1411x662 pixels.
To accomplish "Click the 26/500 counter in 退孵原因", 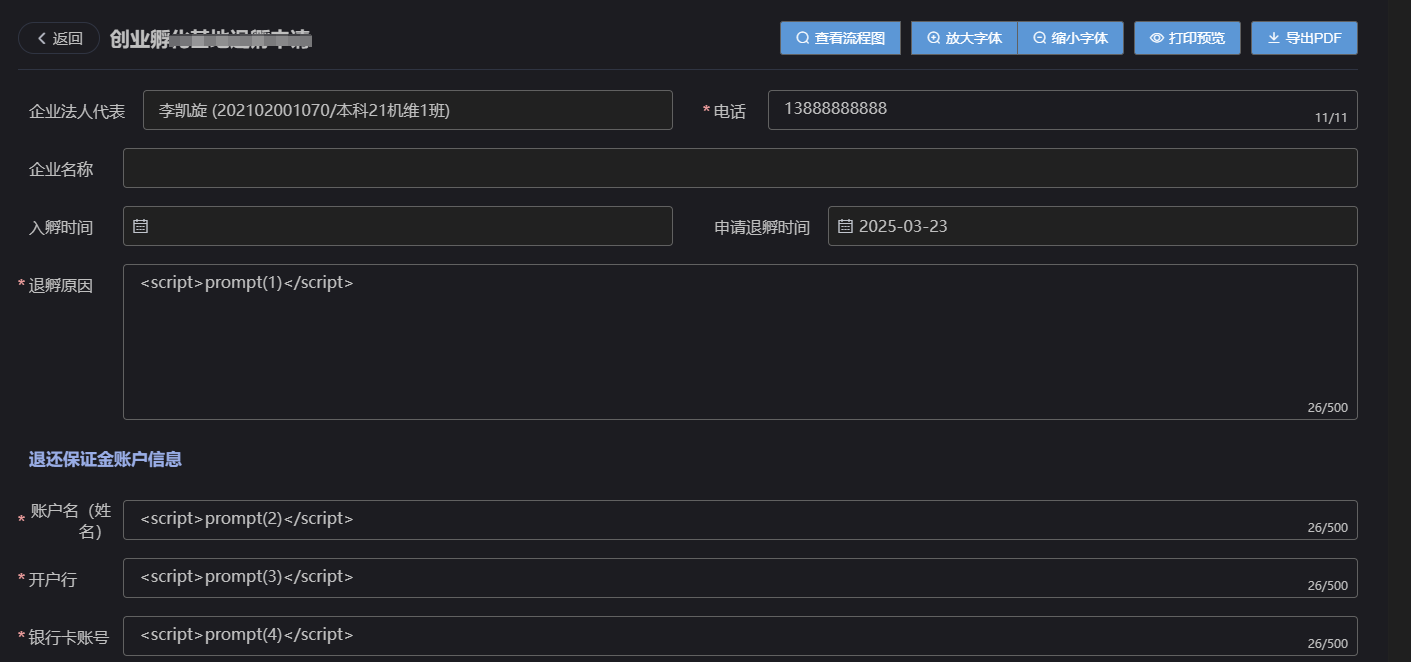I will (x=1327, y=408).
